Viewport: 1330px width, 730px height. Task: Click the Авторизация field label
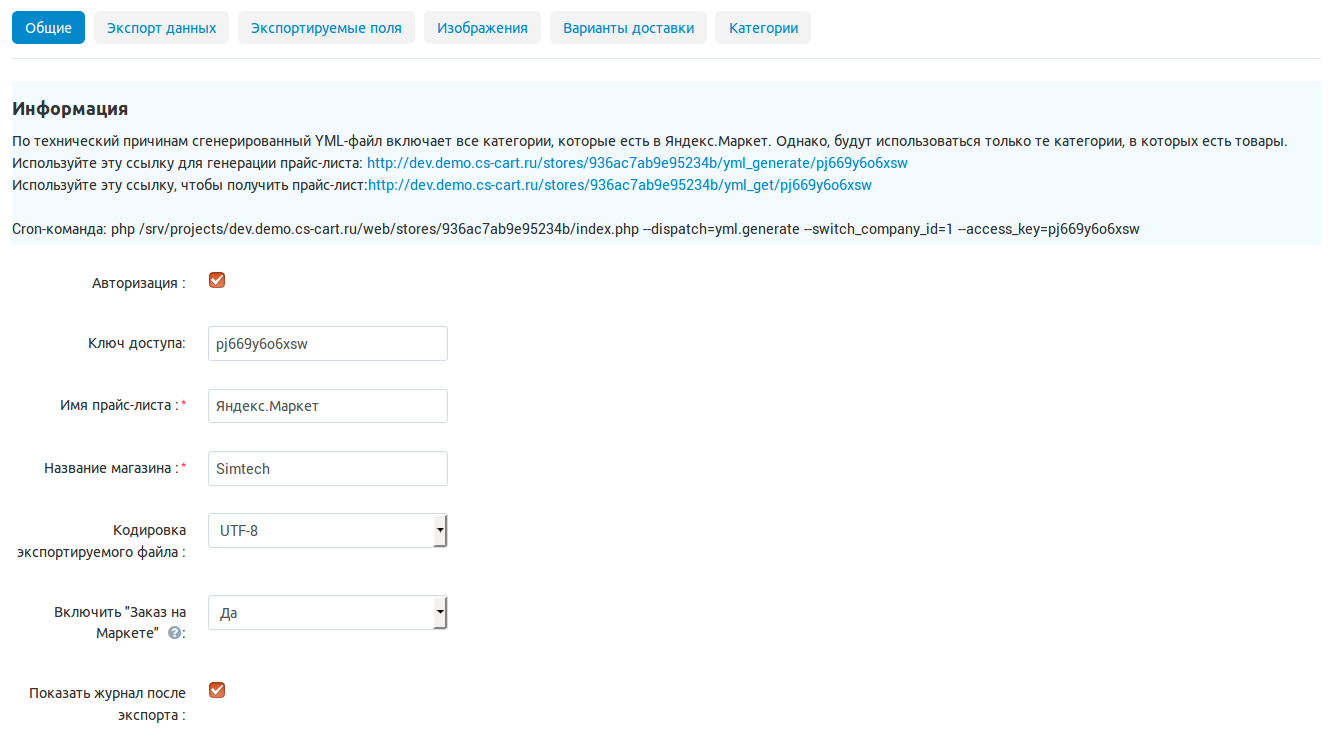tap(138, 283)
